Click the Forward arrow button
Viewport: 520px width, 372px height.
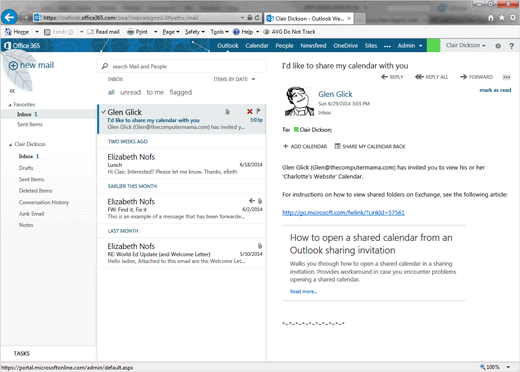(x=476, y=77)
